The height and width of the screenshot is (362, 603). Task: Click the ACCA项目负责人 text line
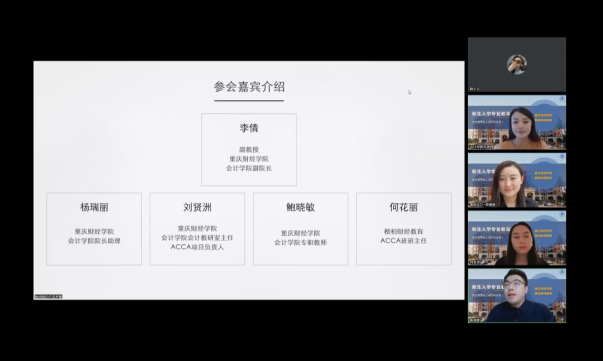click(x=197, y=247)
